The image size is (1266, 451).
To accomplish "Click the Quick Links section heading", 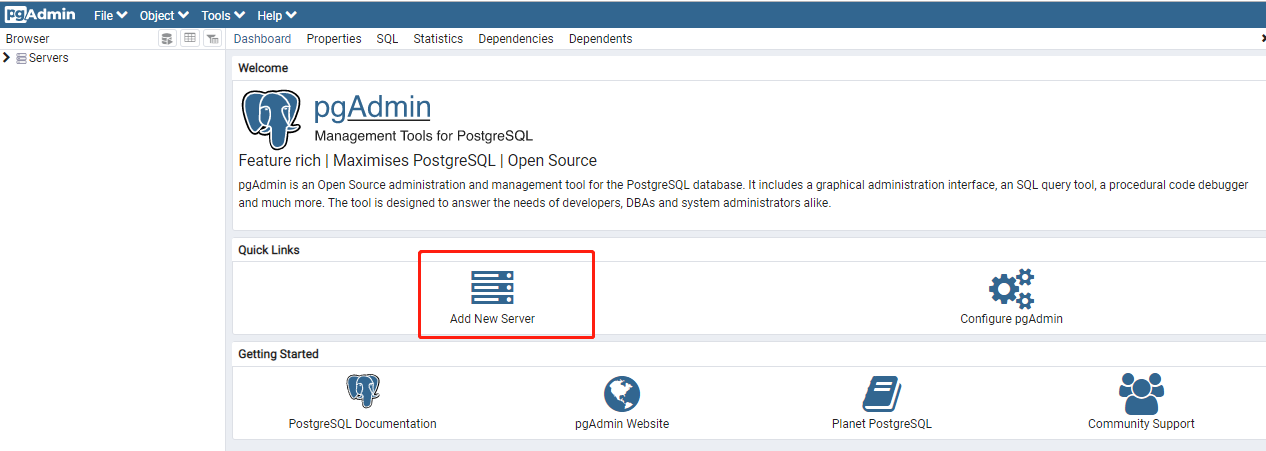I will [269, 250].
